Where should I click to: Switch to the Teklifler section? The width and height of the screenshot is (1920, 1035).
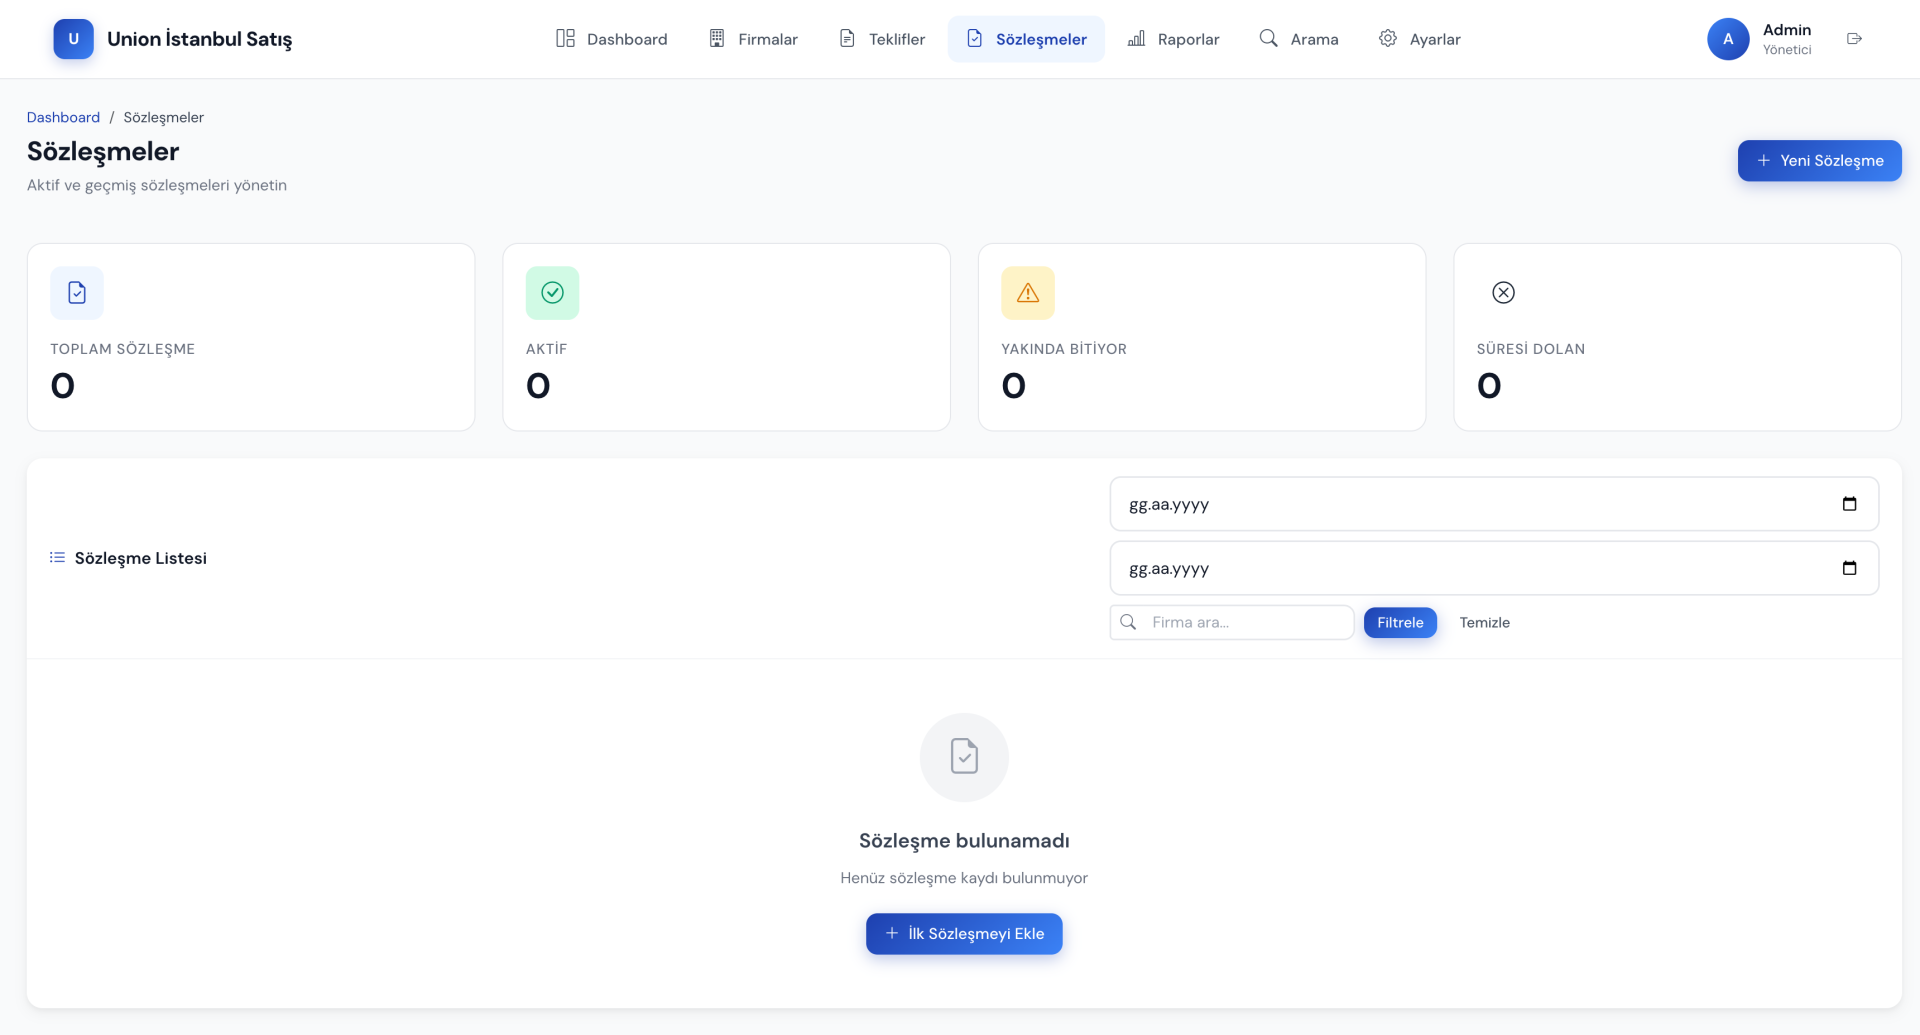coord(882,39)
